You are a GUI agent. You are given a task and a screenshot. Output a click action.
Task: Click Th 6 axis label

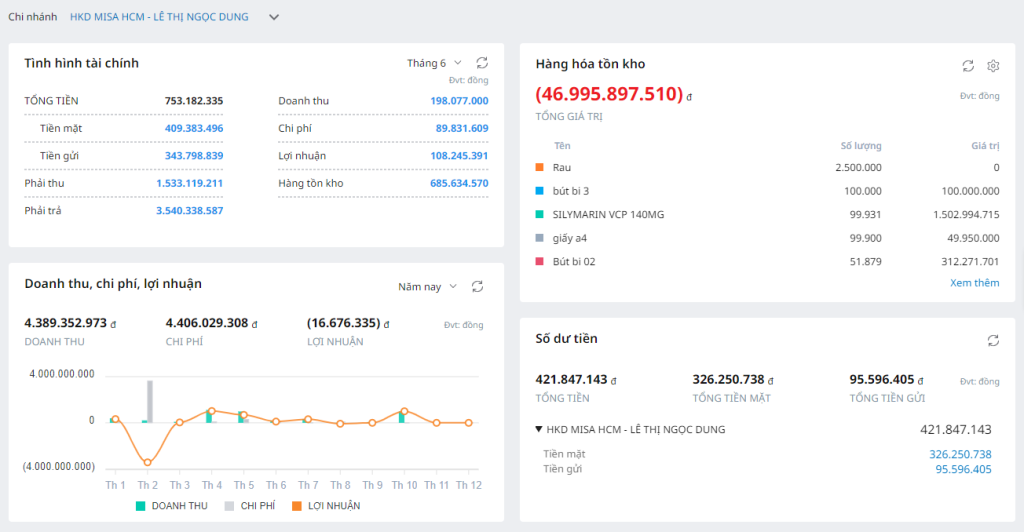click(x=276, y=485)
